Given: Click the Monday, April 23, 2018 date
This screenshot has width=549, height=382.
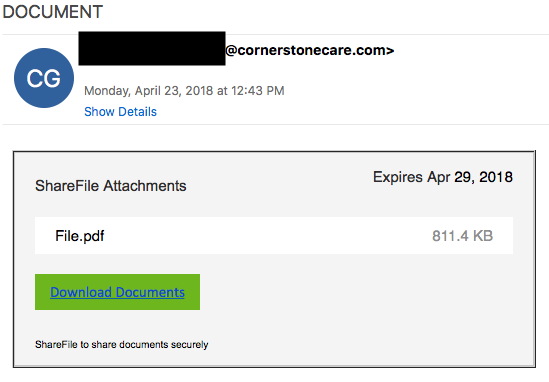Looking at the screenshot, I should [149, 91].
